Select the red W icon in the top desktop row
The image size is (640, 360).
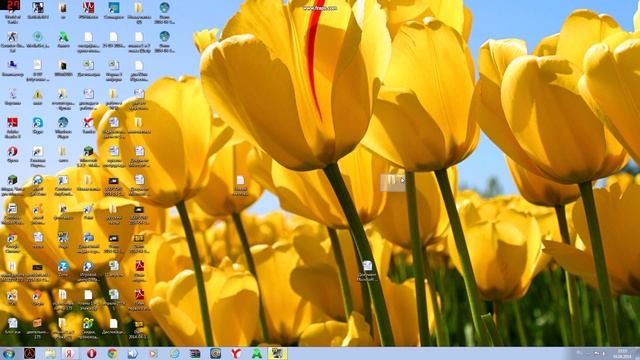coord(88,7)
